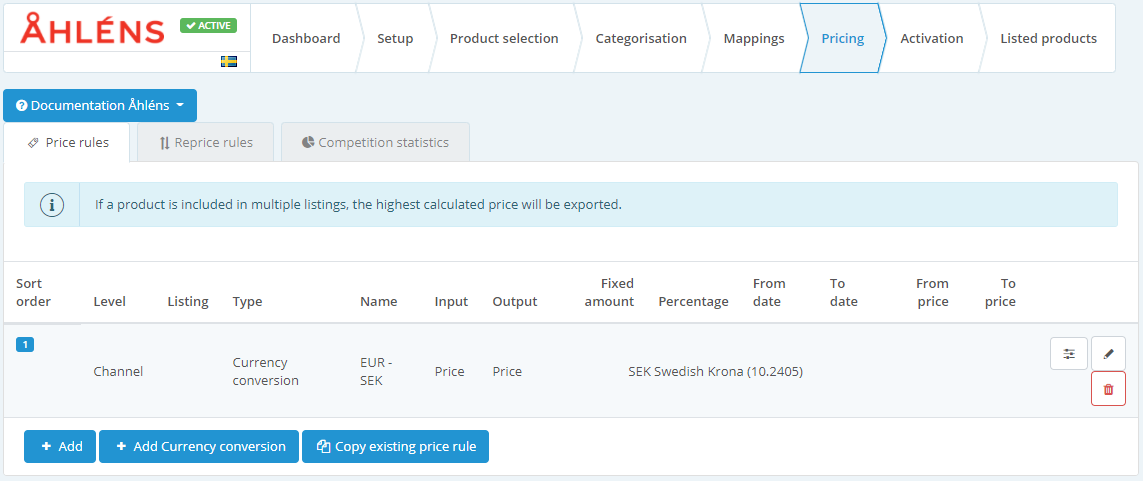Viewport: 1143px width, 481px height.
Task: Edit the EUR - SEK price rule
Action: coord(1108,353)
